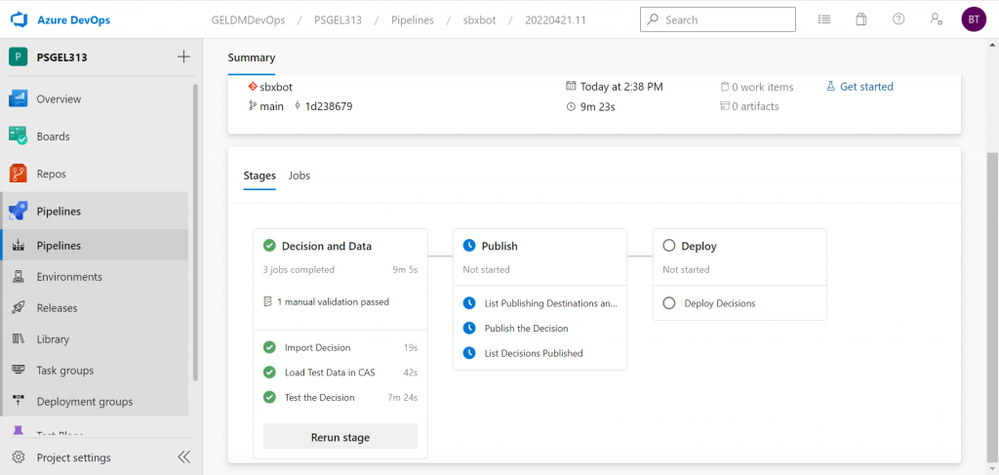Open the work items list icon in header
This screenshot has height=475, width=999.
[824, 19]
